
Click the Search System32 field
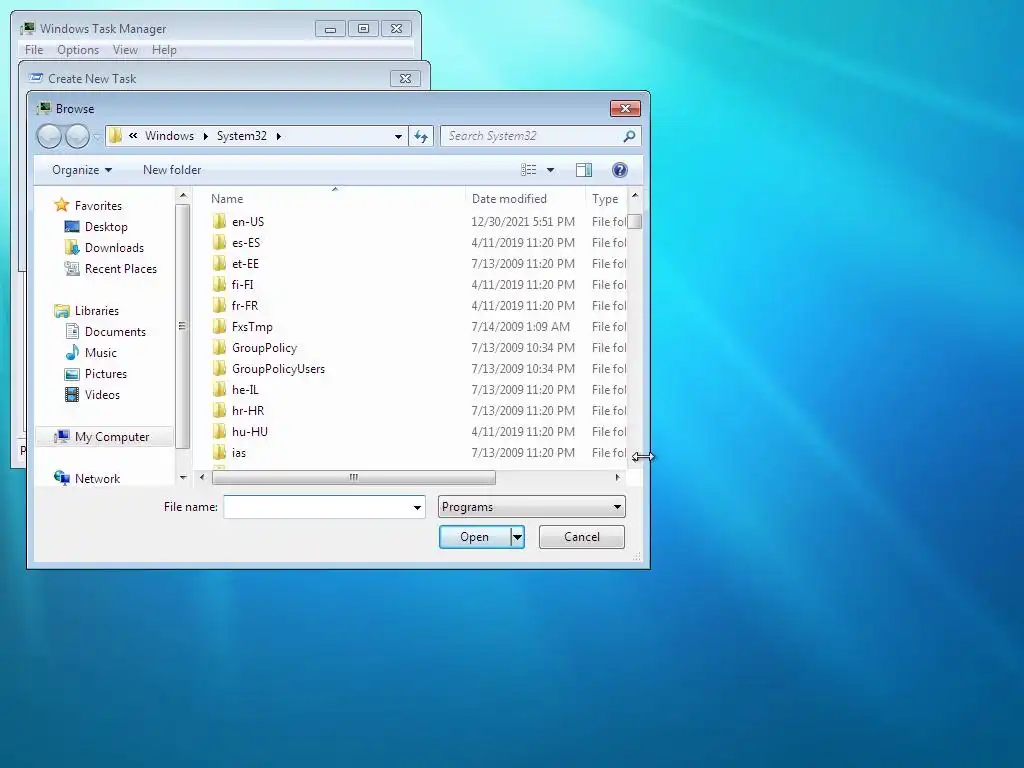(x=532, y=136)
